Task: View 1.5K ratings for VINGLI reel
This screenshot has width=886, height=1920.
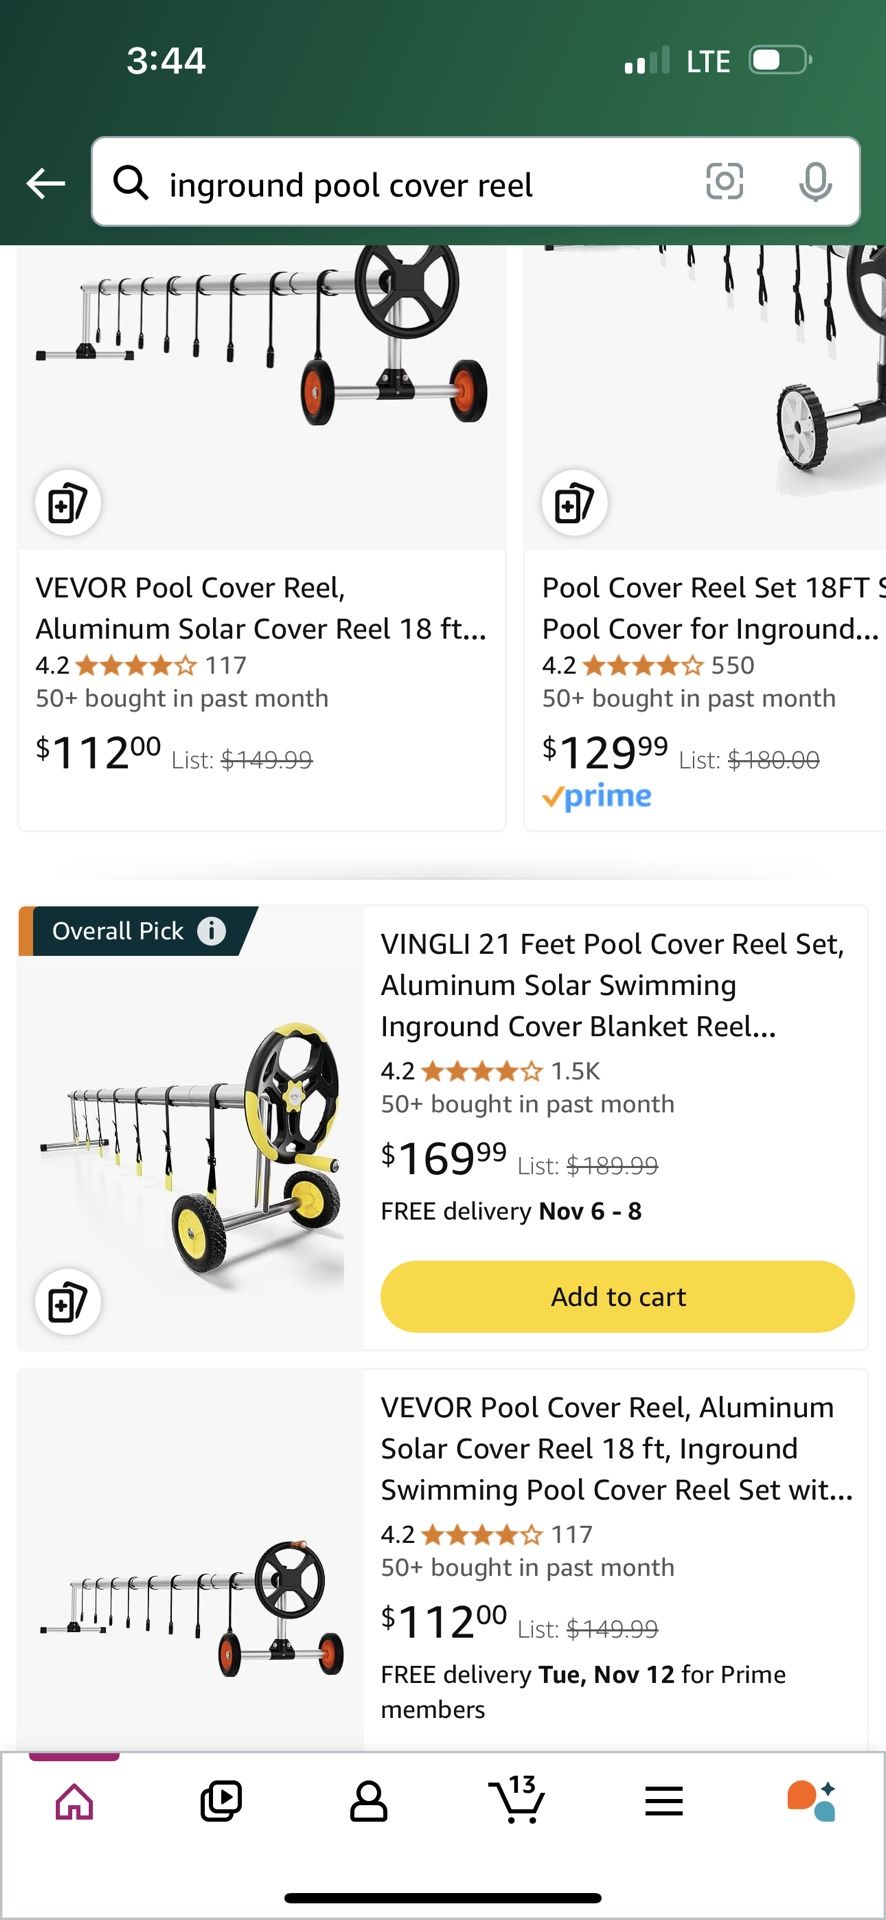Action: point(575,1071)
